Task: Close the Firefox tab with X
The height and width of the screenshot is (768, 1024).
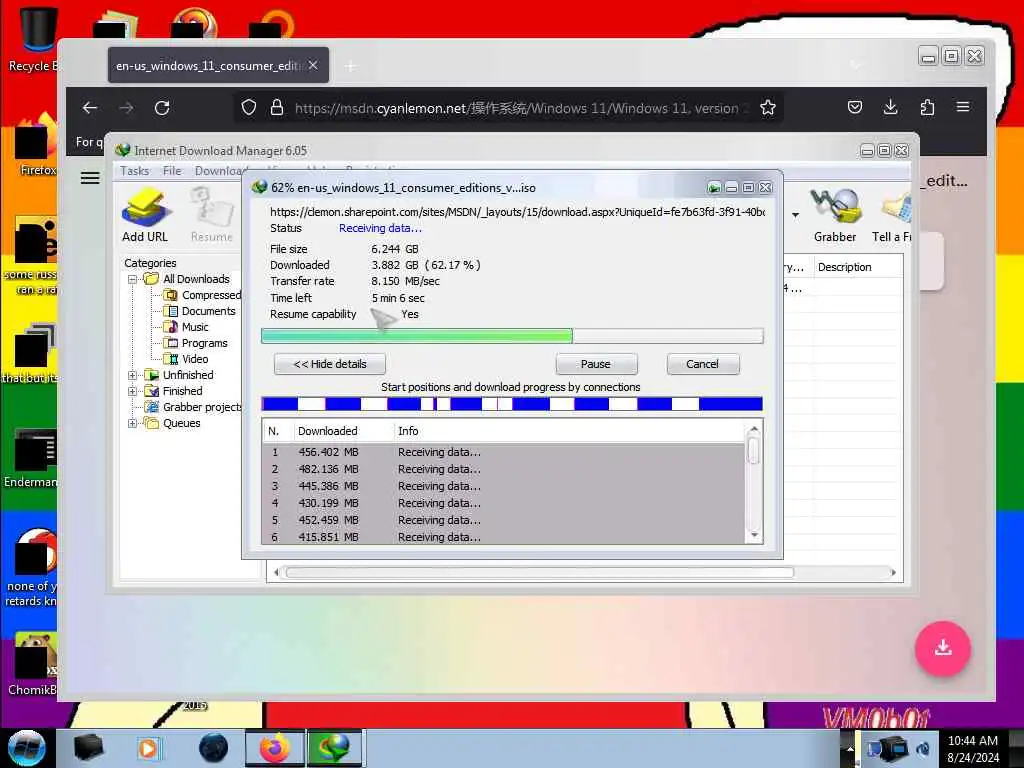Action: click(x=313, y=65)
